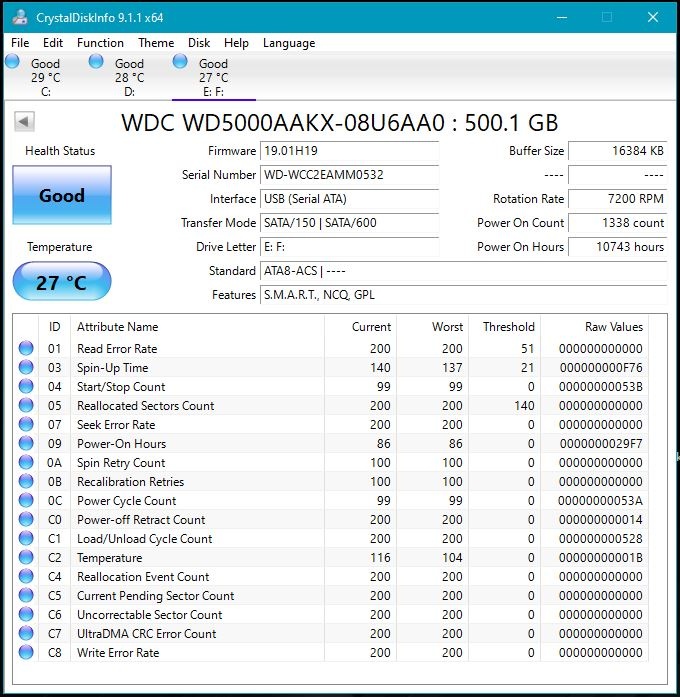Click the Interface field USB (Serial ATA)
Viewport: 680px width, 697px height.
tap(349, 199)
